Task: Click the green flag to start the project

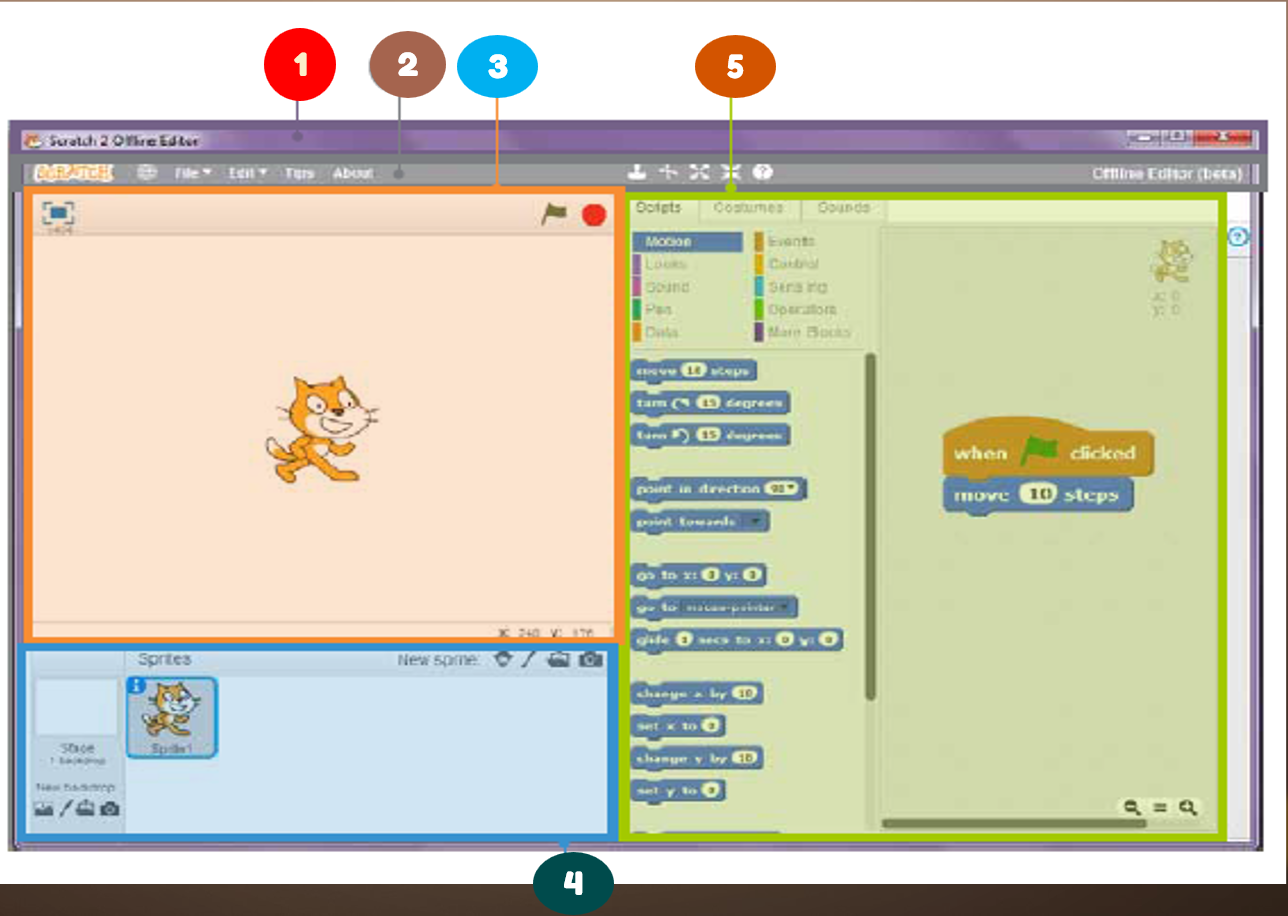Action: 553,214
